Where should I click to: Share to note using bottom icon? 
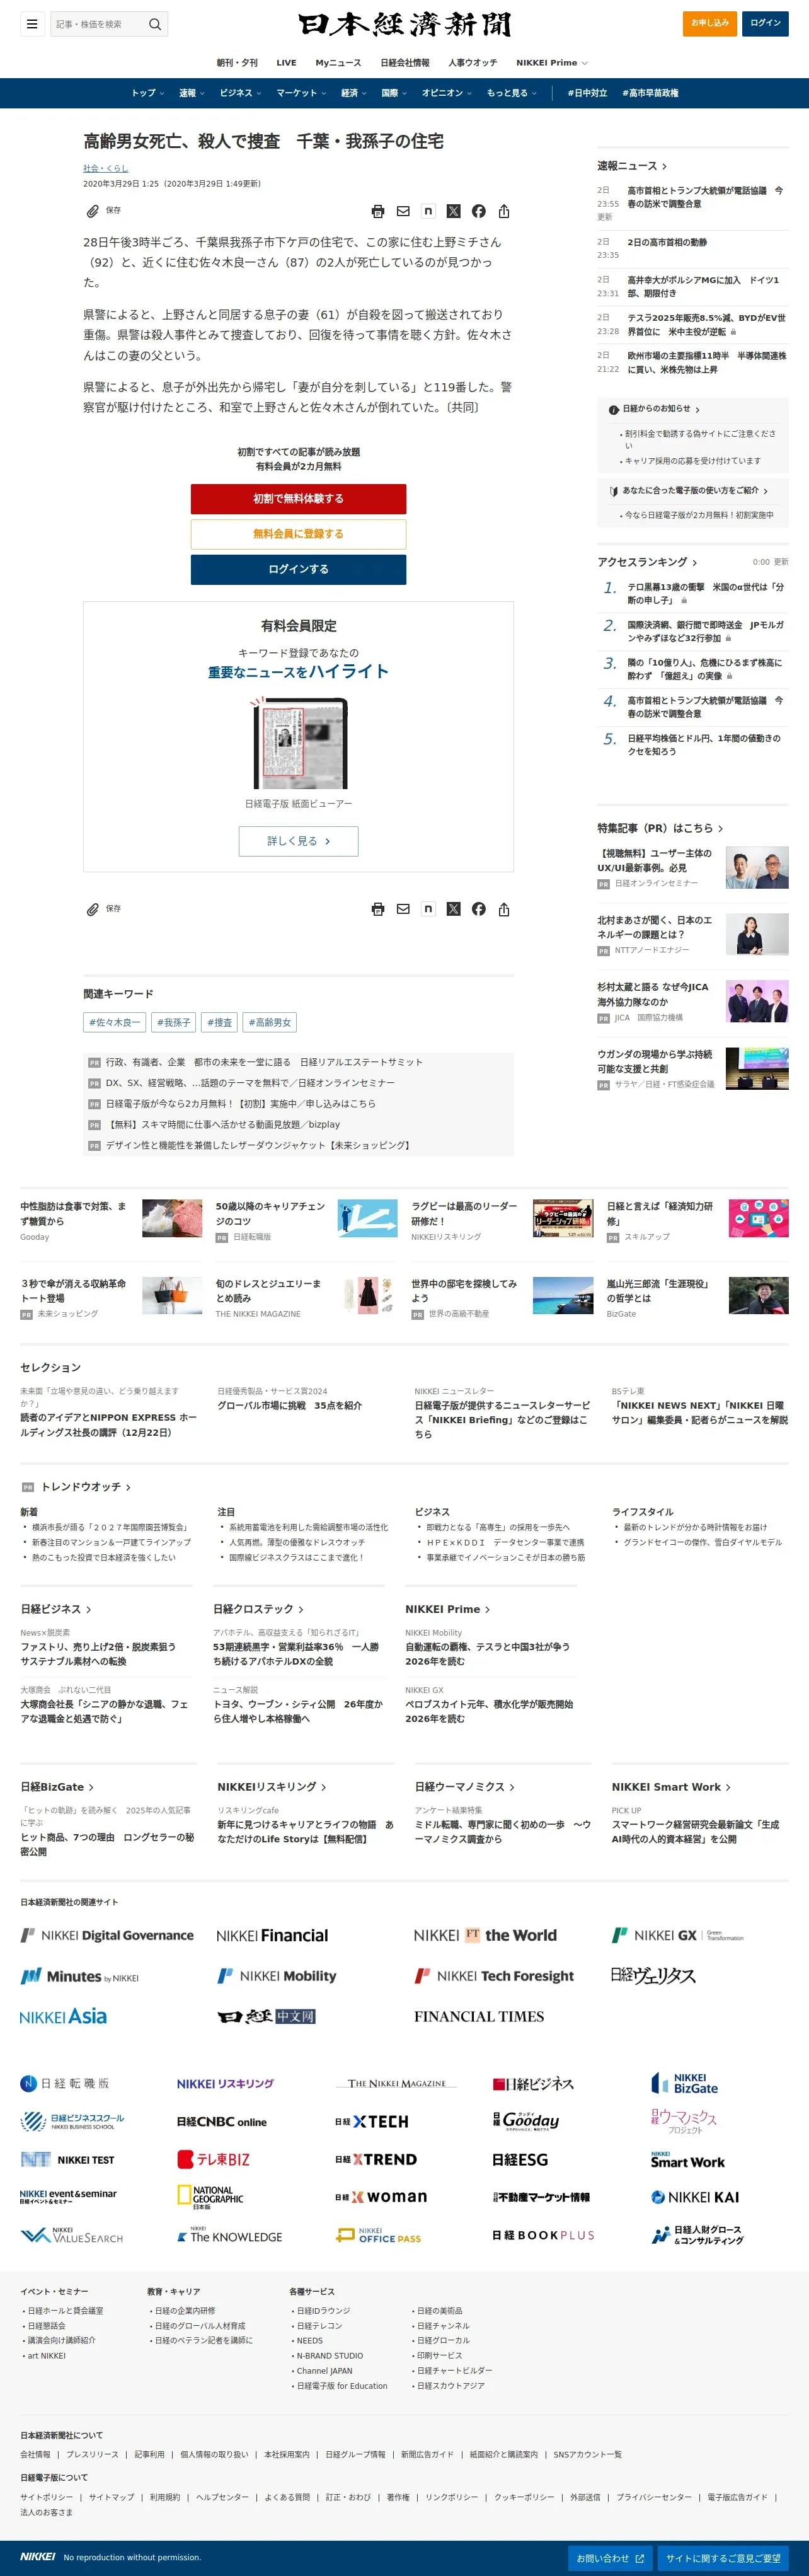(x=428, y=909)
